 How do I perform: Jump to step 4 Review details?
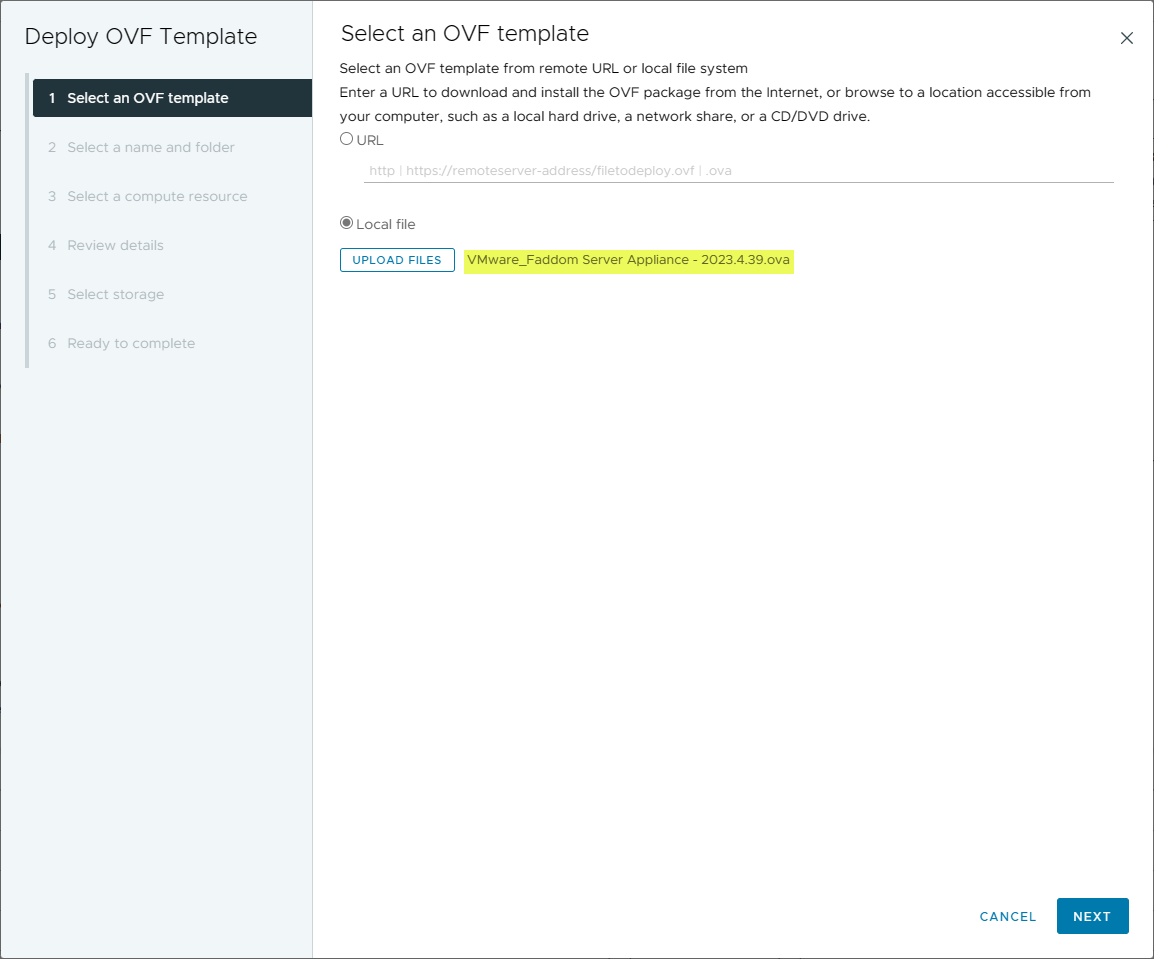tap(115, 245)
